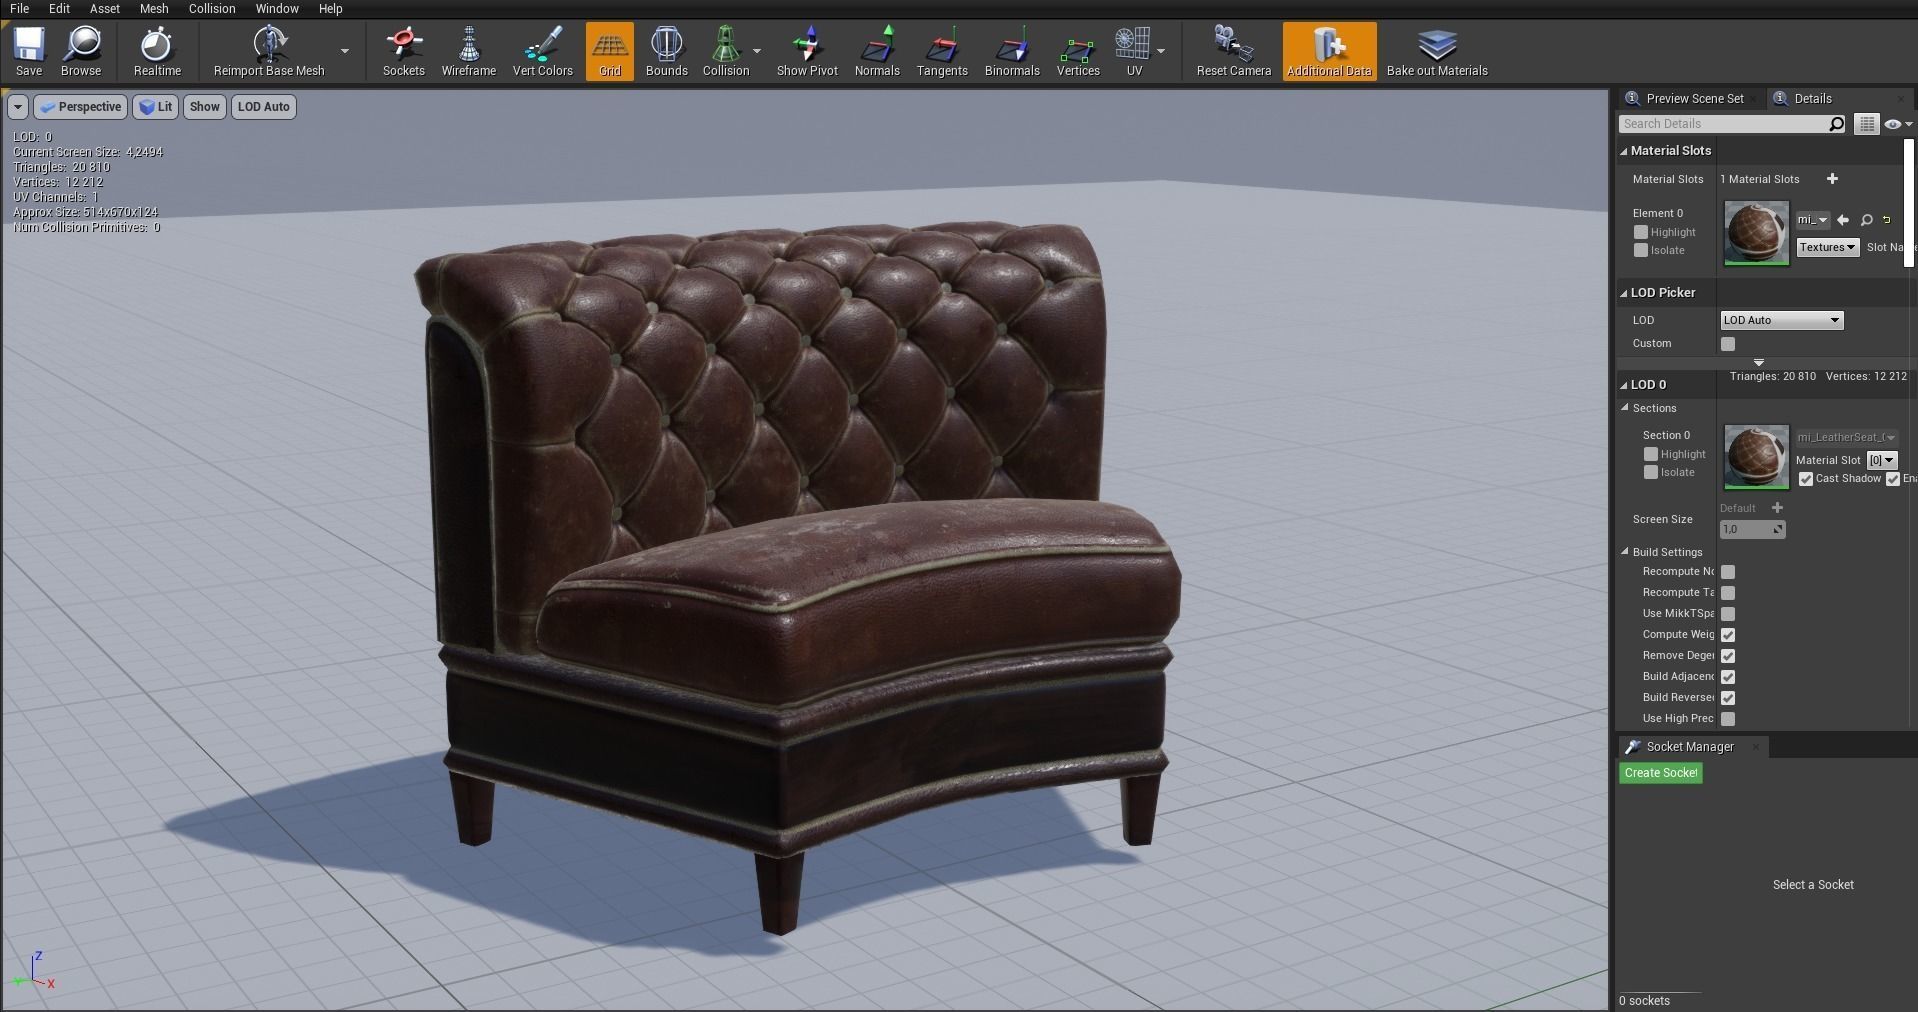Uncheck Remove Degenerates checkbox
This screenshot has height=1012, width=1918.
coord(1728,656)
